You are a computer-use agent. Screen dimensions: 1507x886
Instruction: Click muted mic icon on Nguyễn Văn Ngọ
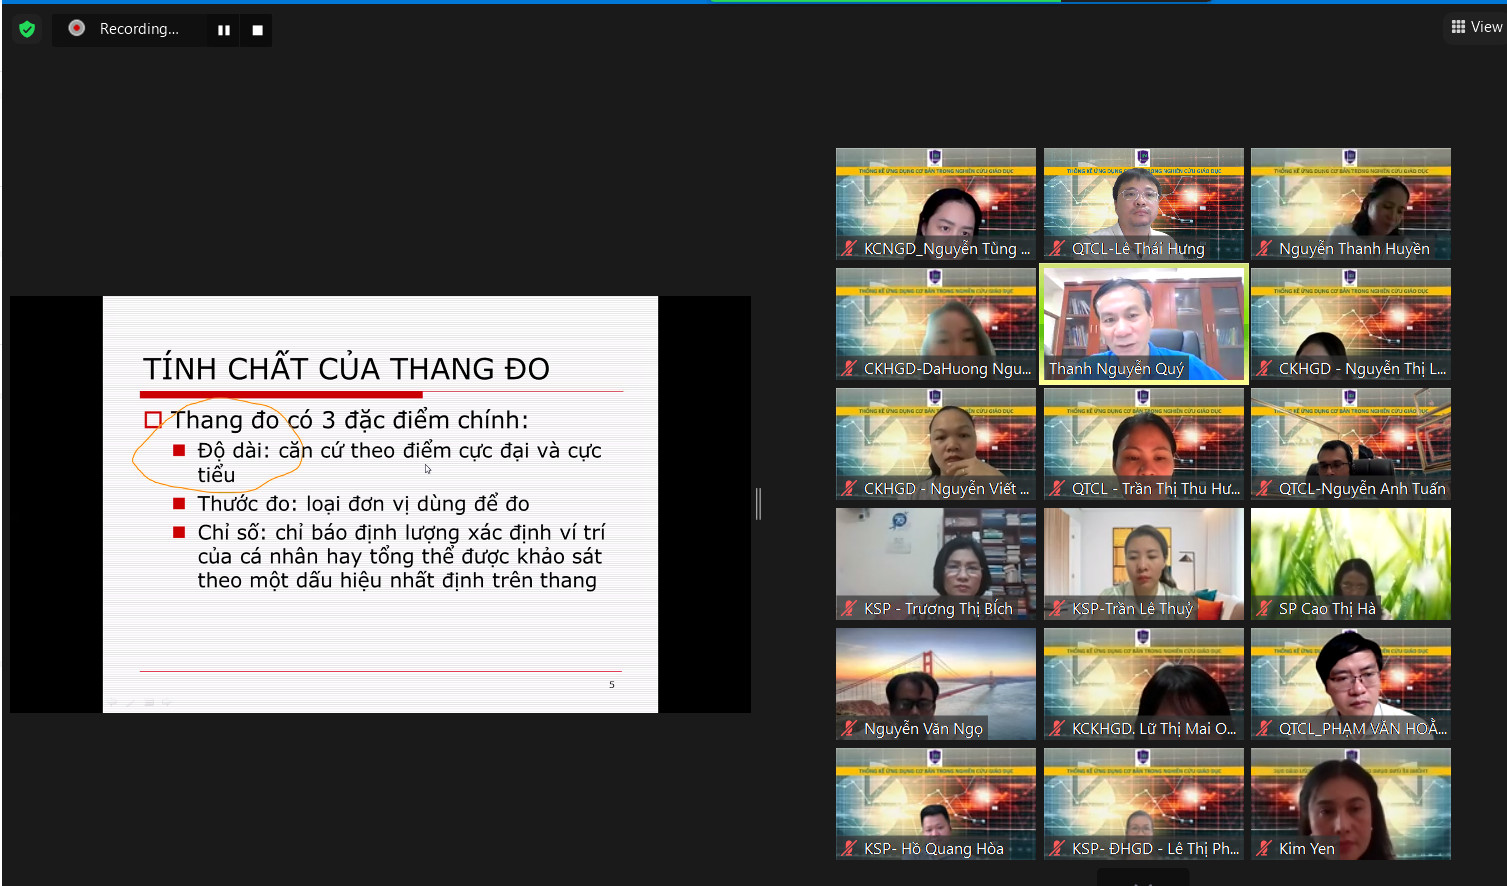tap(850, 729)
